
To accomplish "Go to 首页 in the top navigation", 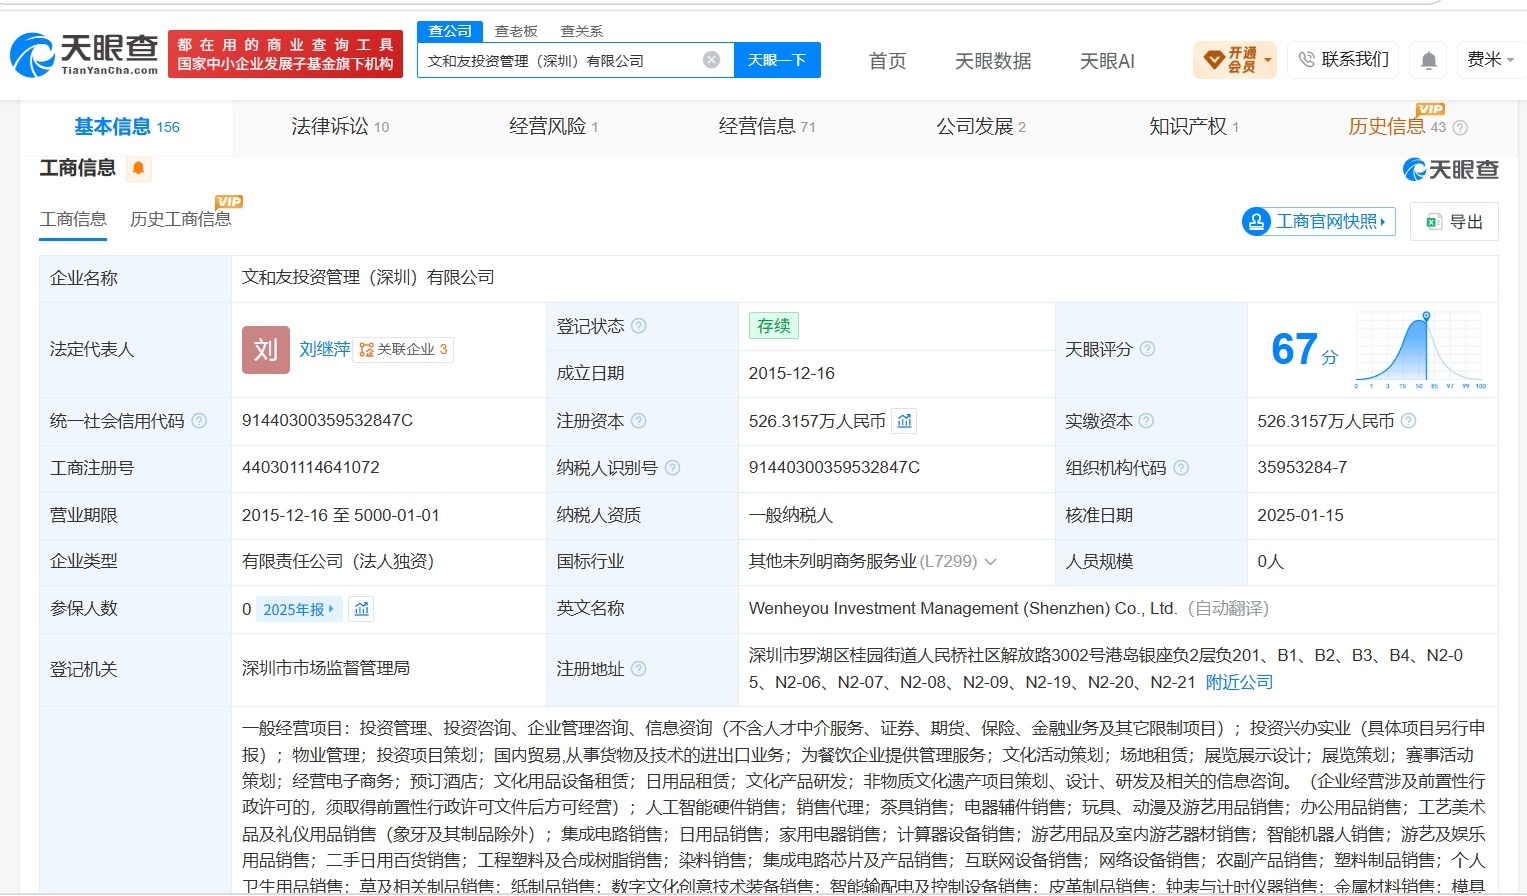I will tap(888, 61).
